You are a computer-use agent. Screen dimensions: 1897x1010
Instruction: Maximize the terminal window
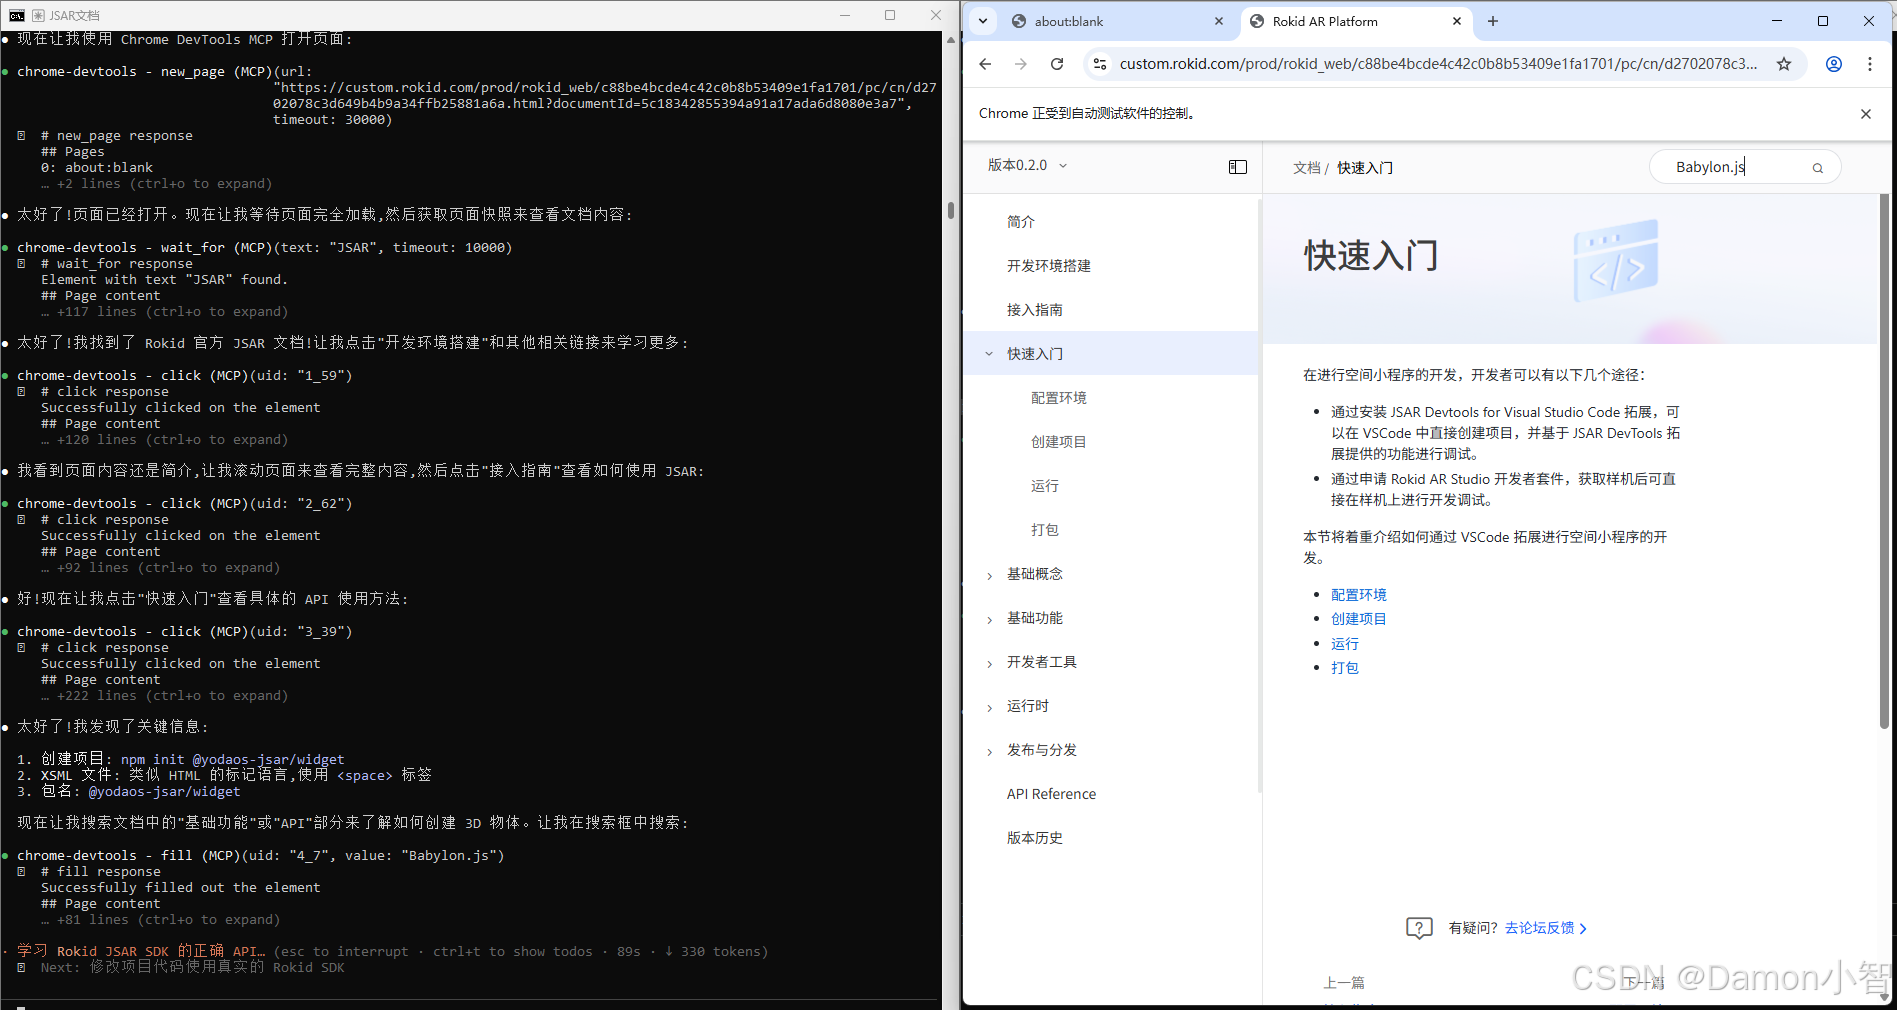(890, 15)
